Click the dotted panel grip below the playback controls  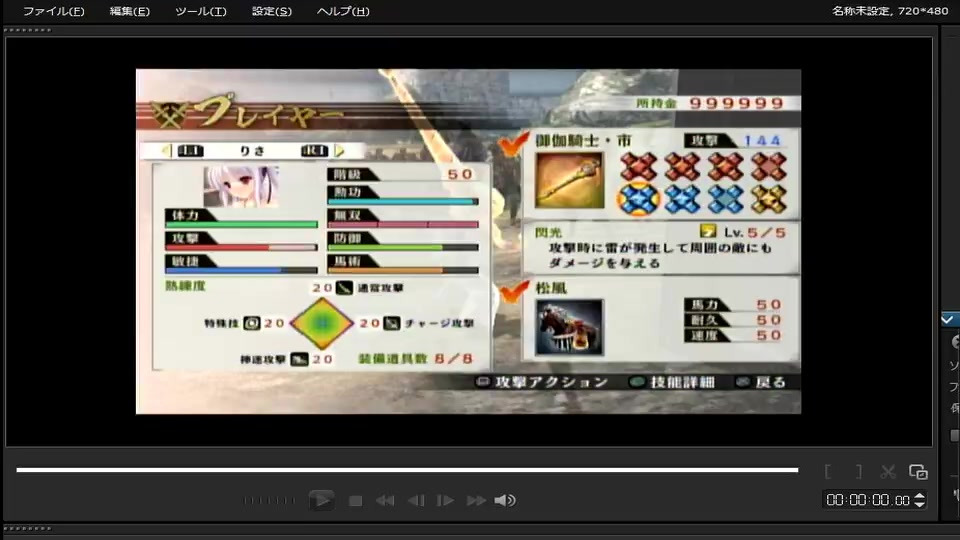pyautogui.click(x=28, y=528)
